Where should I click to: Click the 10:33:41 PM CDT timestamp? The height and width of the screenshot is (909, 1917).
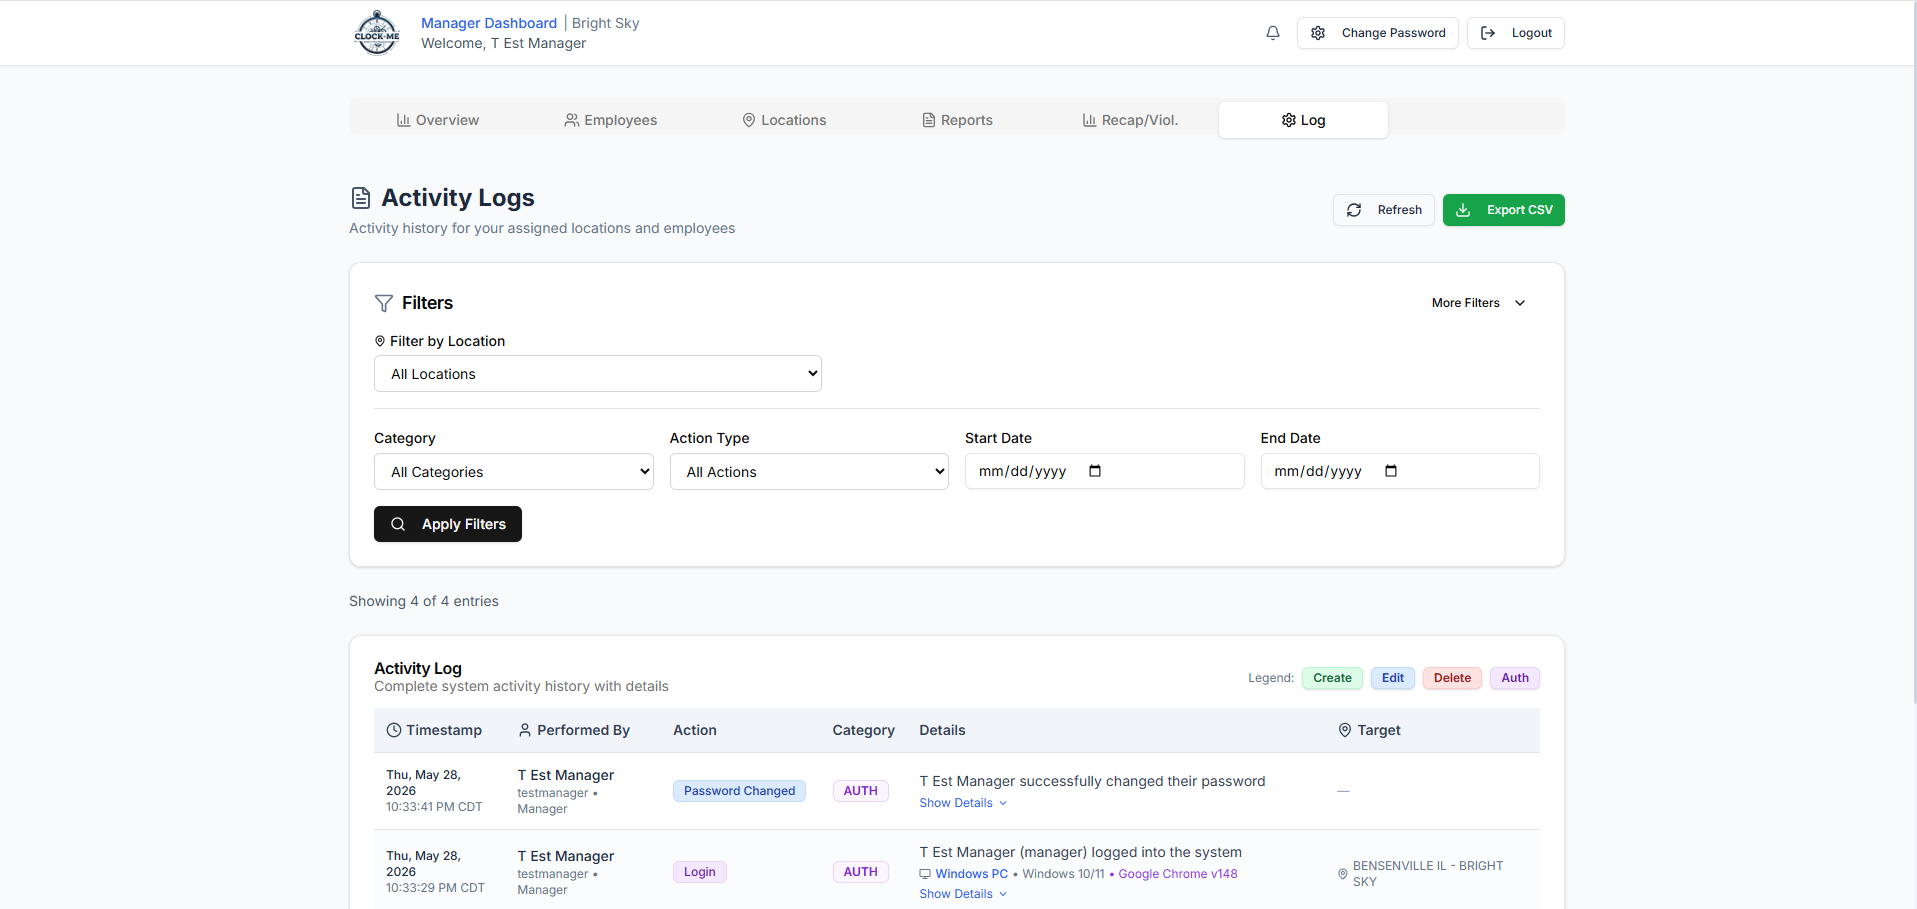pyautogui.click(x=434, y=807)
